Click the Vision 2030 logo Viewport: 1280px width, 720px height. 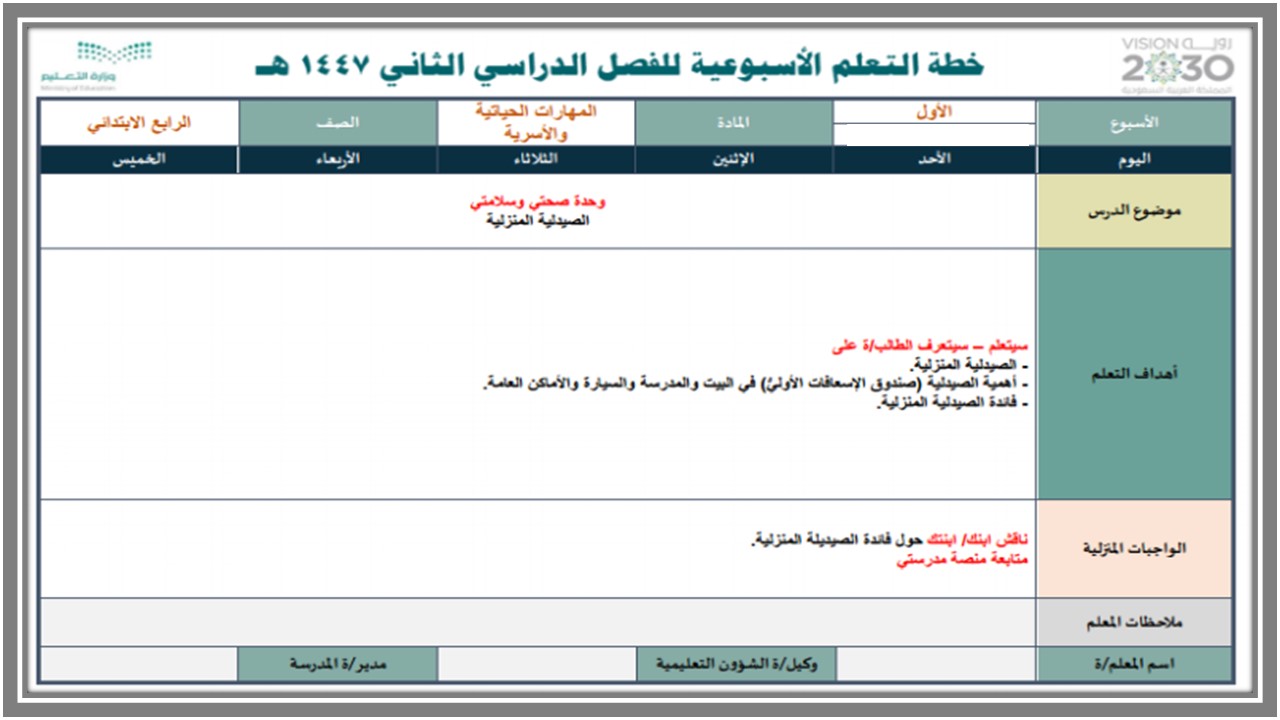pos(1177,66)
